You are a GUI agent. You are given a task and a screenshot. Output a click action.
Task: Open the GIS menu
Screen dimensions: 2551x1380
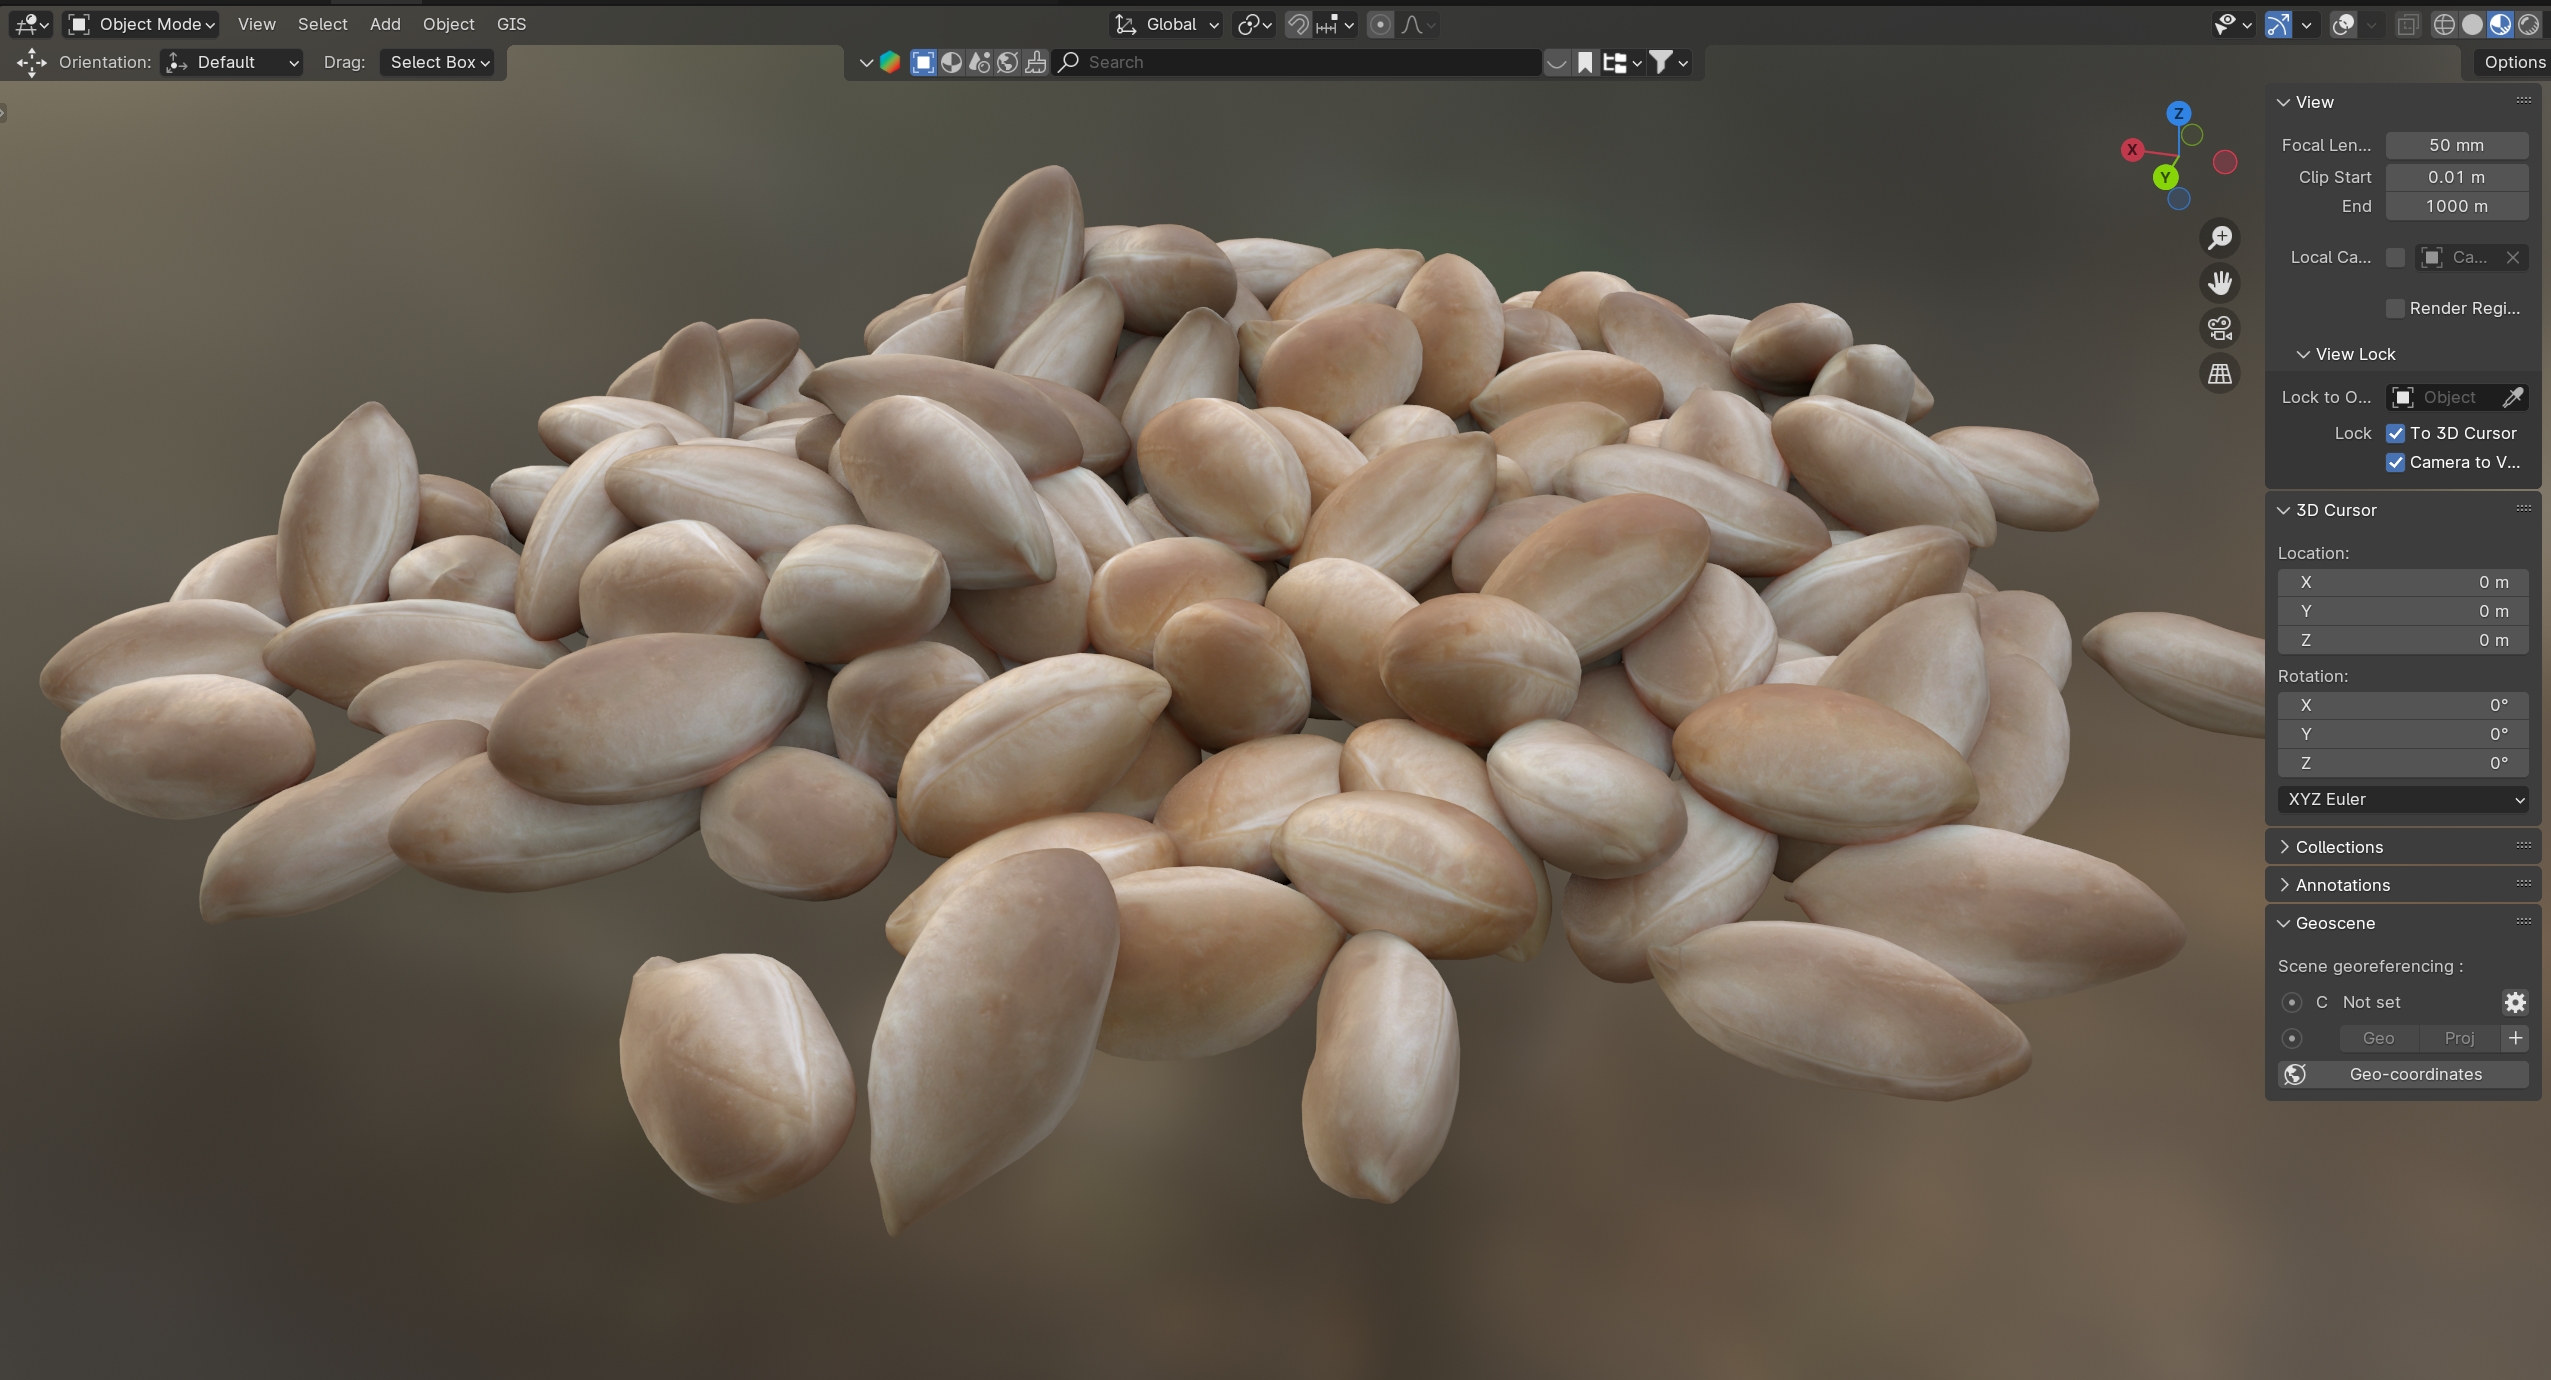pyautogui.click(x=511, y=24)
